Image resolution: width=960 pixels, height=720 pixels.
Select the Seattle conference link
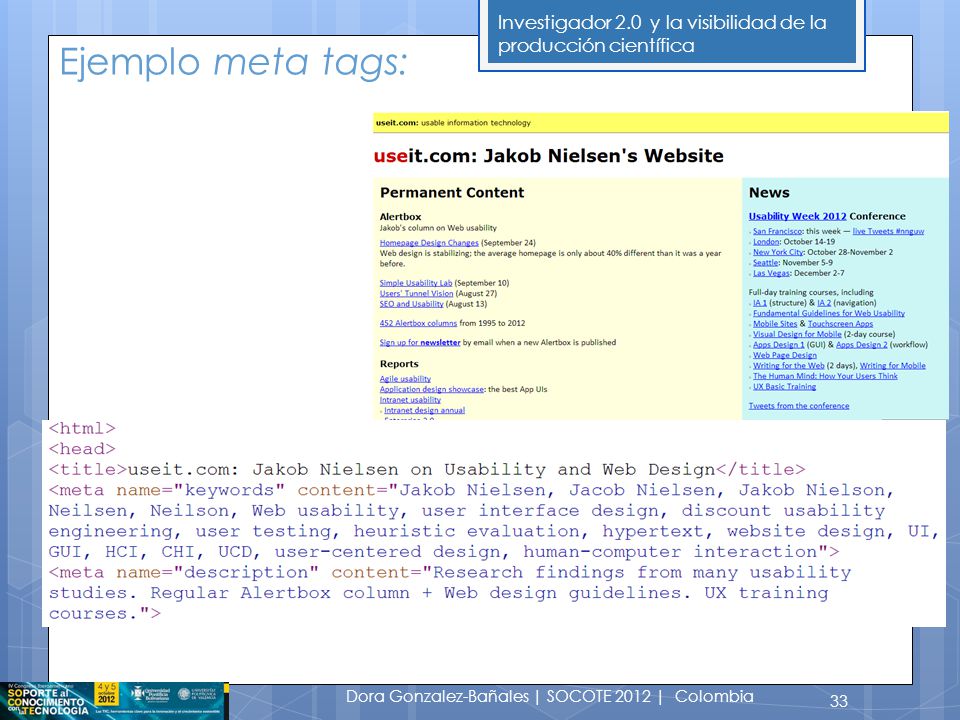[x=765, y=263]
